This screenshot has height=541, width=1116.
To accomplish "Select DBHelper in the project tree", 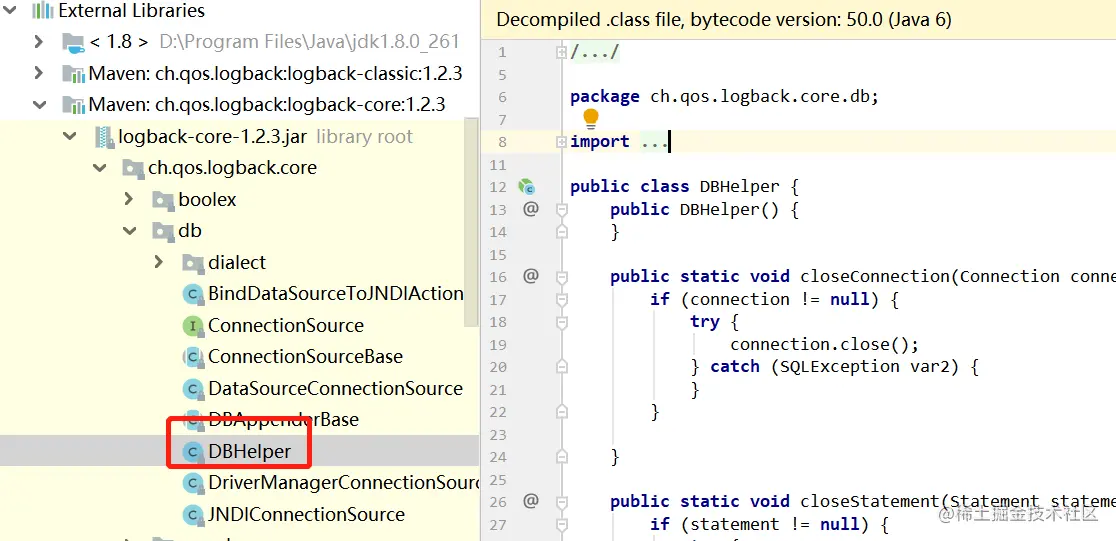I will [249, 451].
